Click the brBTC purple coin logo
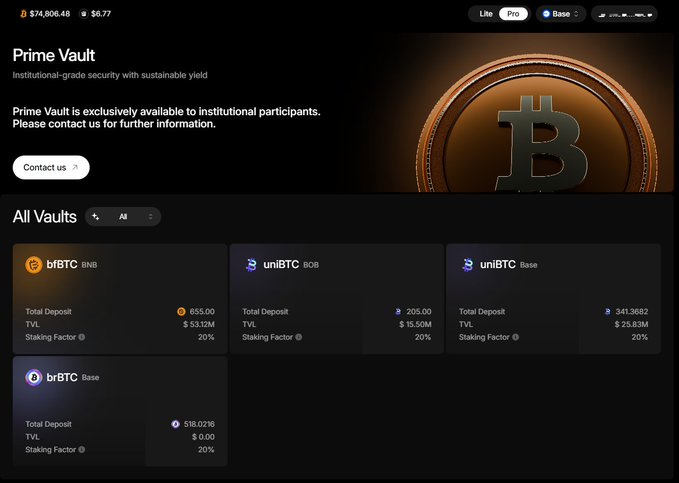Viewport: 679px width, 483px height. (x=34, y=377)
